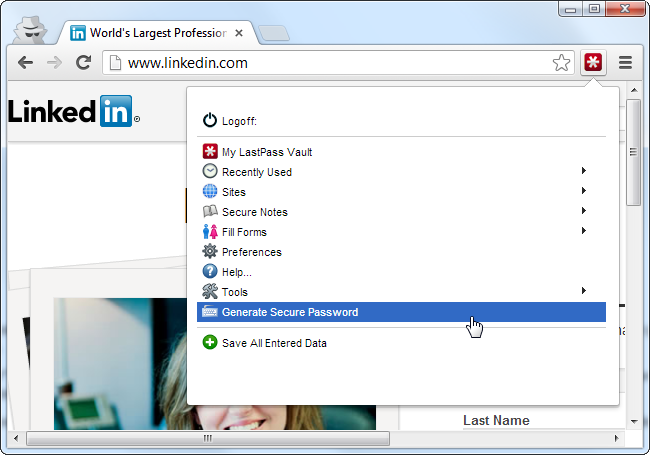
Task: Click the Logoff power icon
Action: [210, 120]
